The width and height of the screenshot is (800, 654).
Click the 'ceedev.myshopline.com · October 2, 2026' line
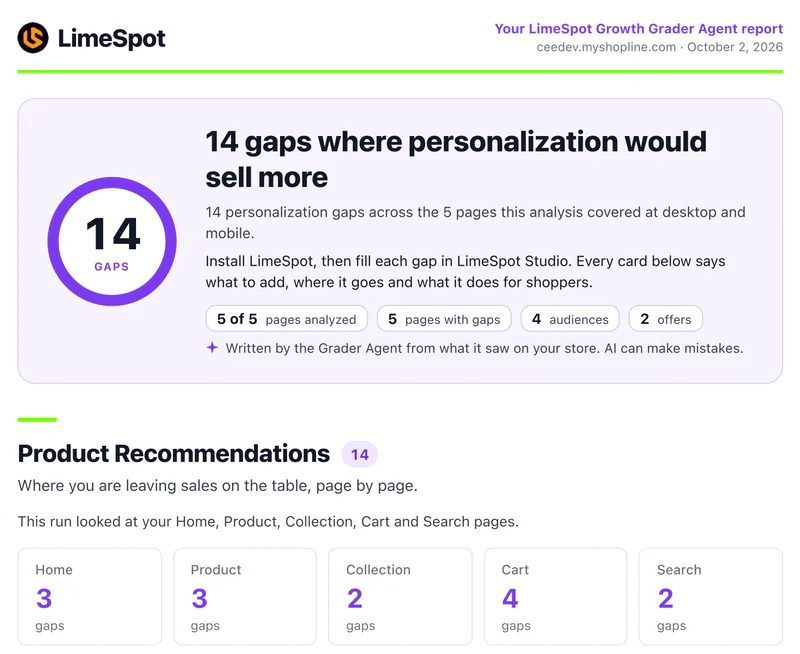(660, 47)
